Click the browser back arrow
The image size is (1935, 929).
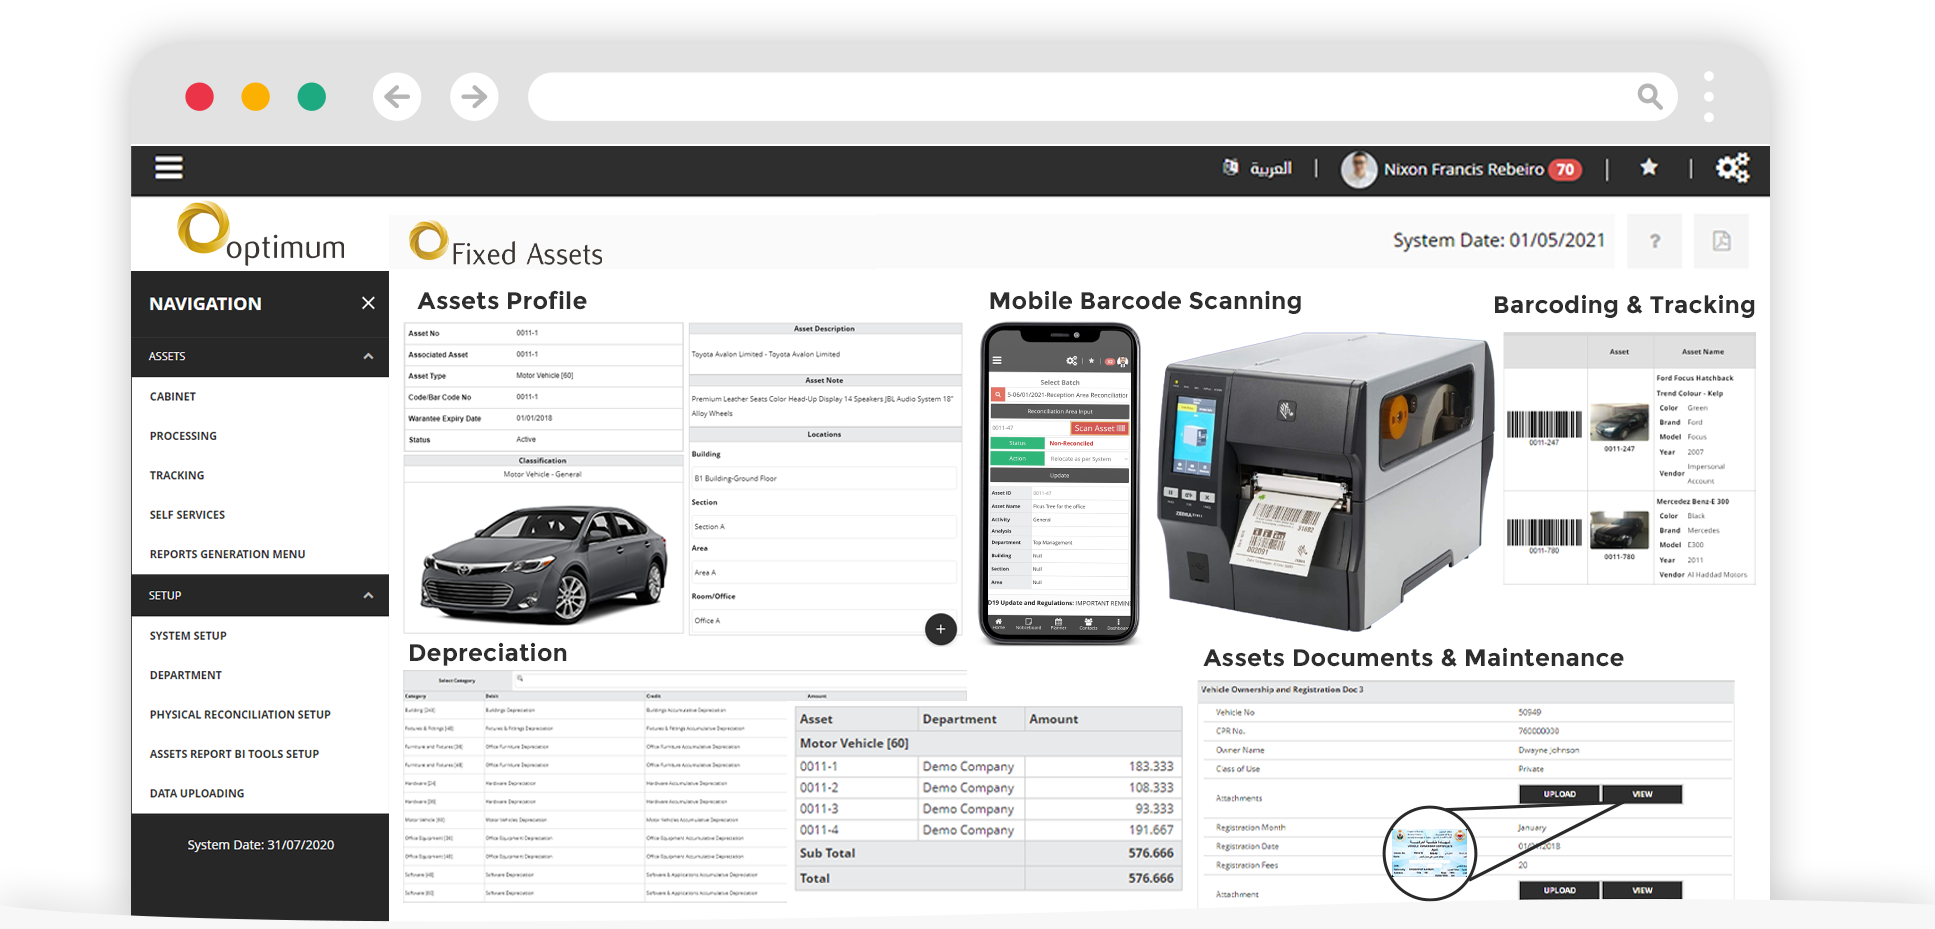pyautogui.click(x=397, y=97)
